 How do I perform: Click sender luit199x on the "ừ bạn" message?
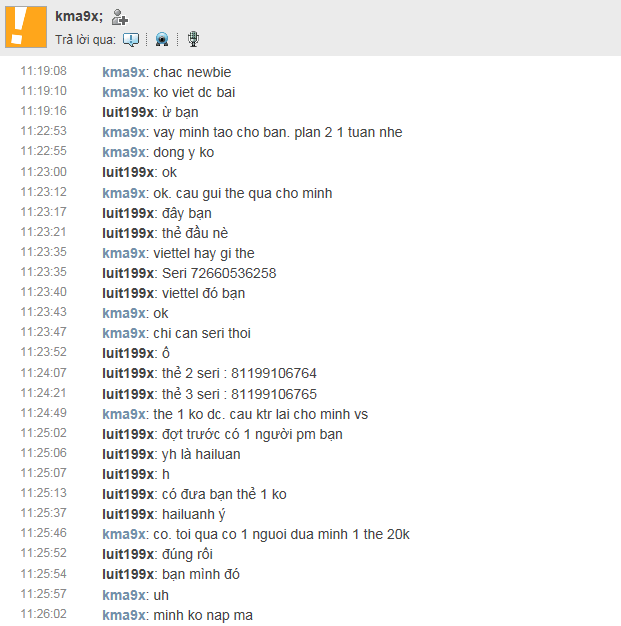click(x=128, y=112)
